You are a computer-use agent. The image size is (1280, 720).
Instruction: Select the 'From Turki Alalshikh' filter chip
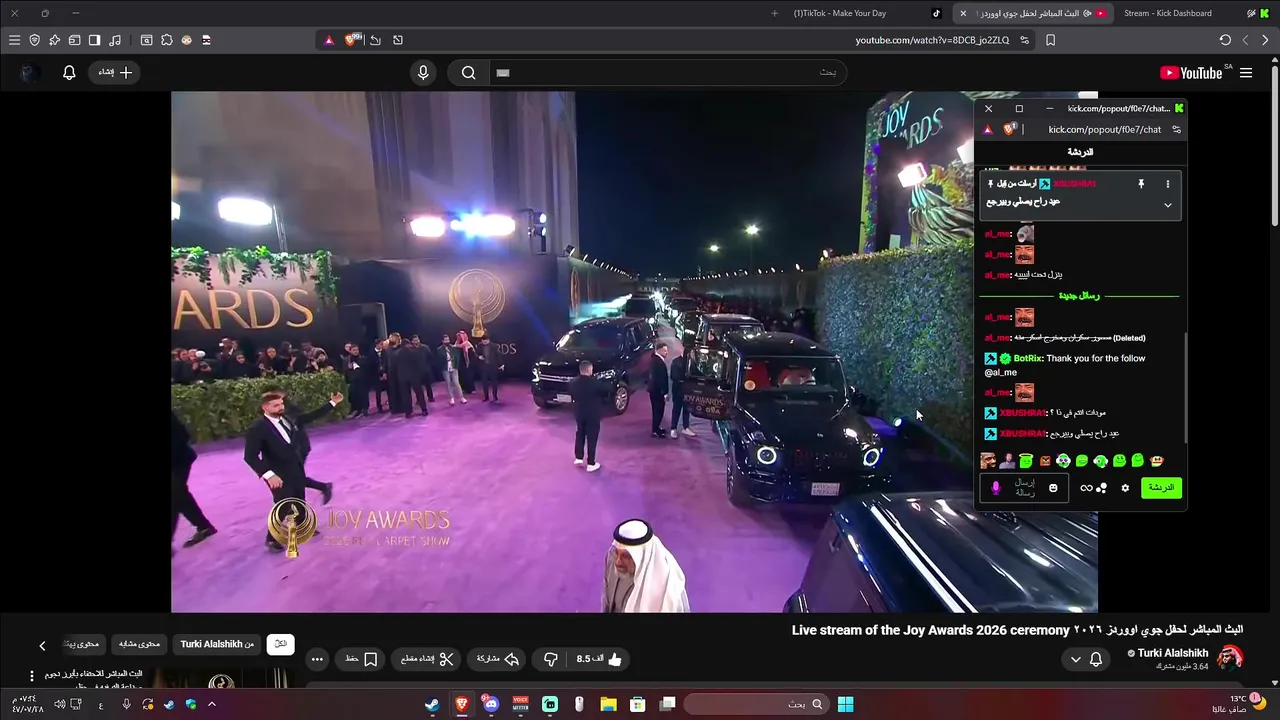point(217,644)
